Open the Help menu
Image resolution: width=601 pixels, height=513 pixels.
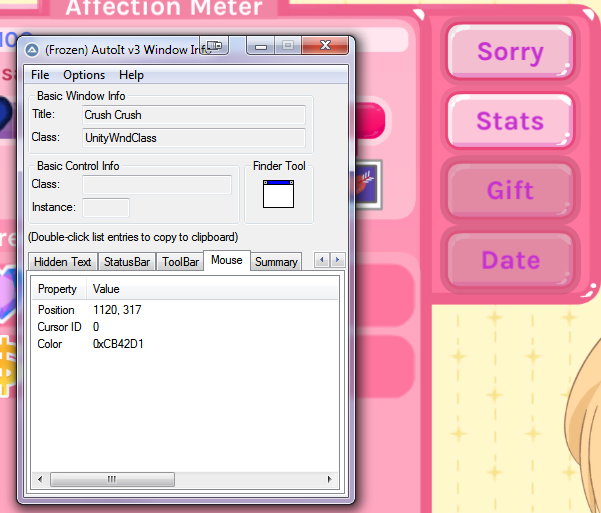coord(131,75)
